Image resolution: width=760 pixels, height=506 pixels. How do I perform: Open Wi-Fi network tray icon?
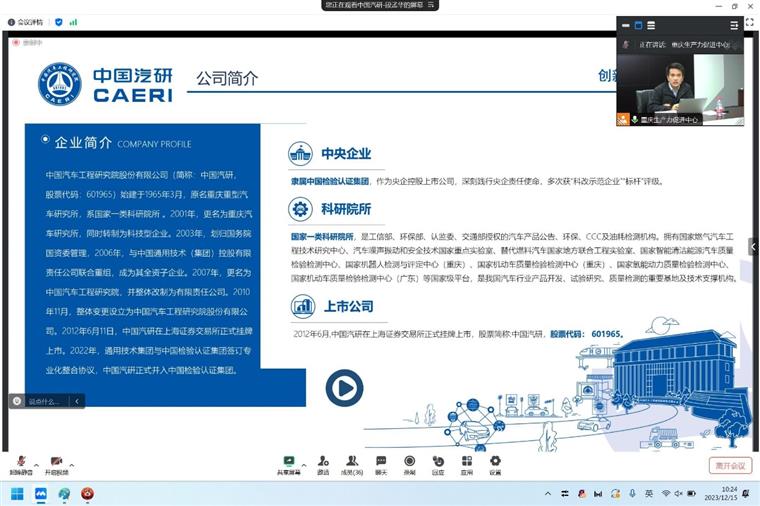tap(666, 494)
